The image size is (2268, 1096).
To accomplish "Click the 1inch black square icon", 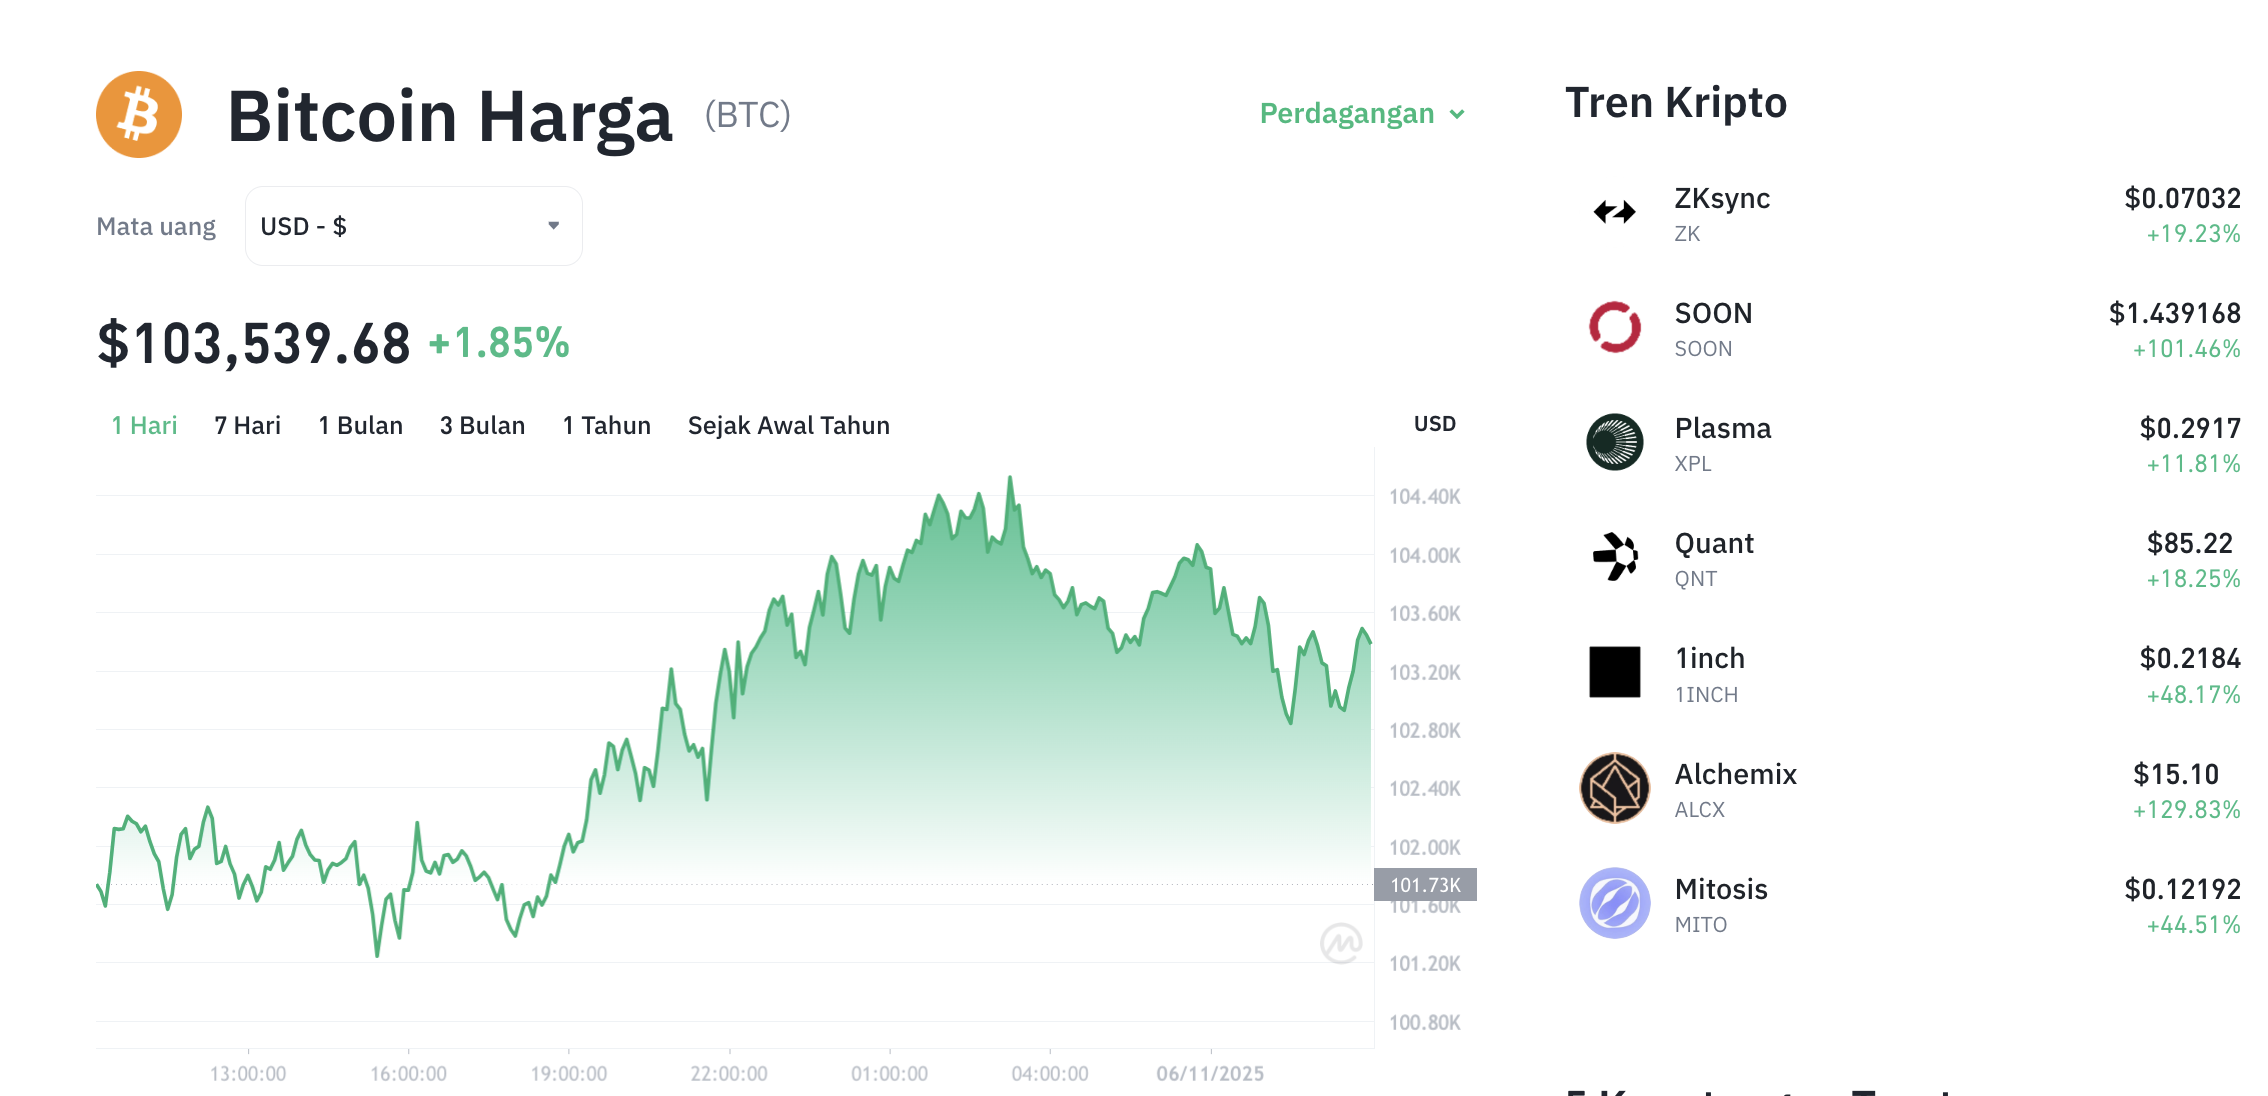I will click(1613, 674).
